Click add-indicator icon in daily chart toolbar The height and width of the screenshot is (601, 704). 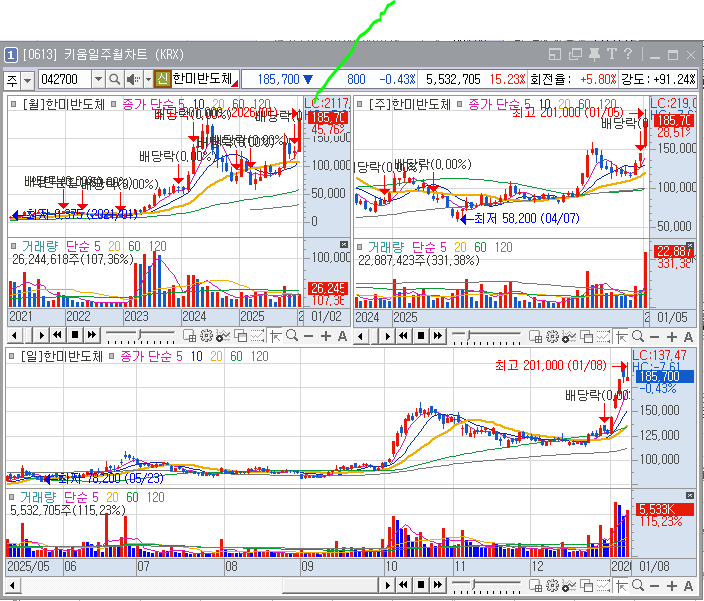tap(569, 585)
